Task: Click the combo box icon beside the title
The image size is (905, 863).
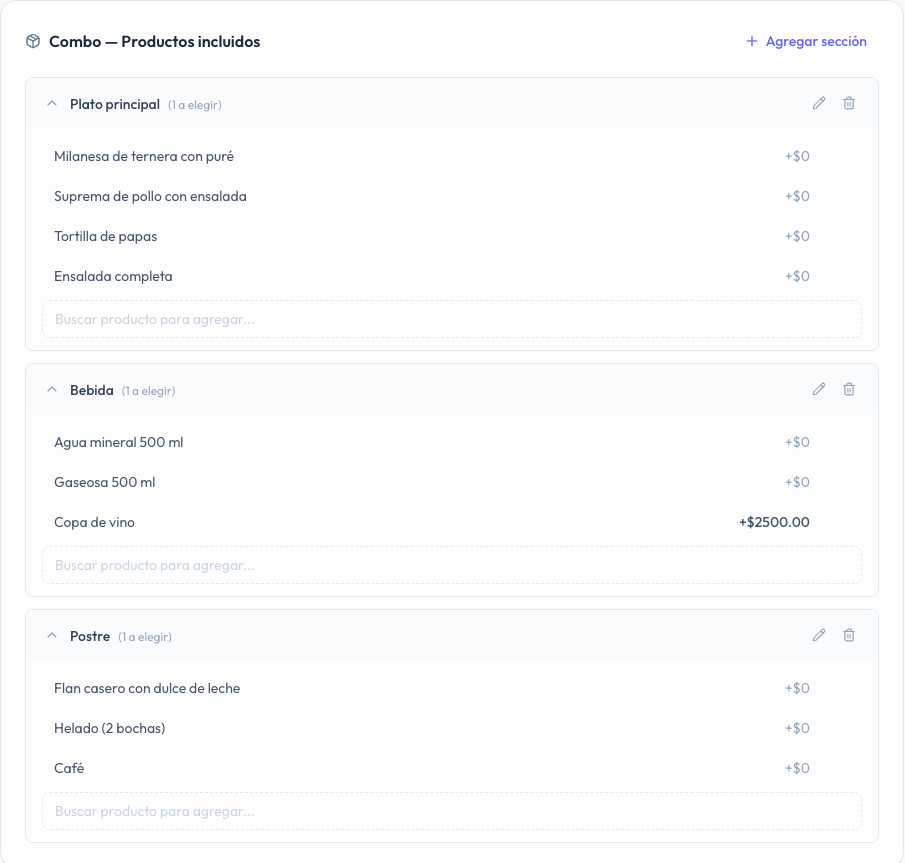Action: coord(33,41)
